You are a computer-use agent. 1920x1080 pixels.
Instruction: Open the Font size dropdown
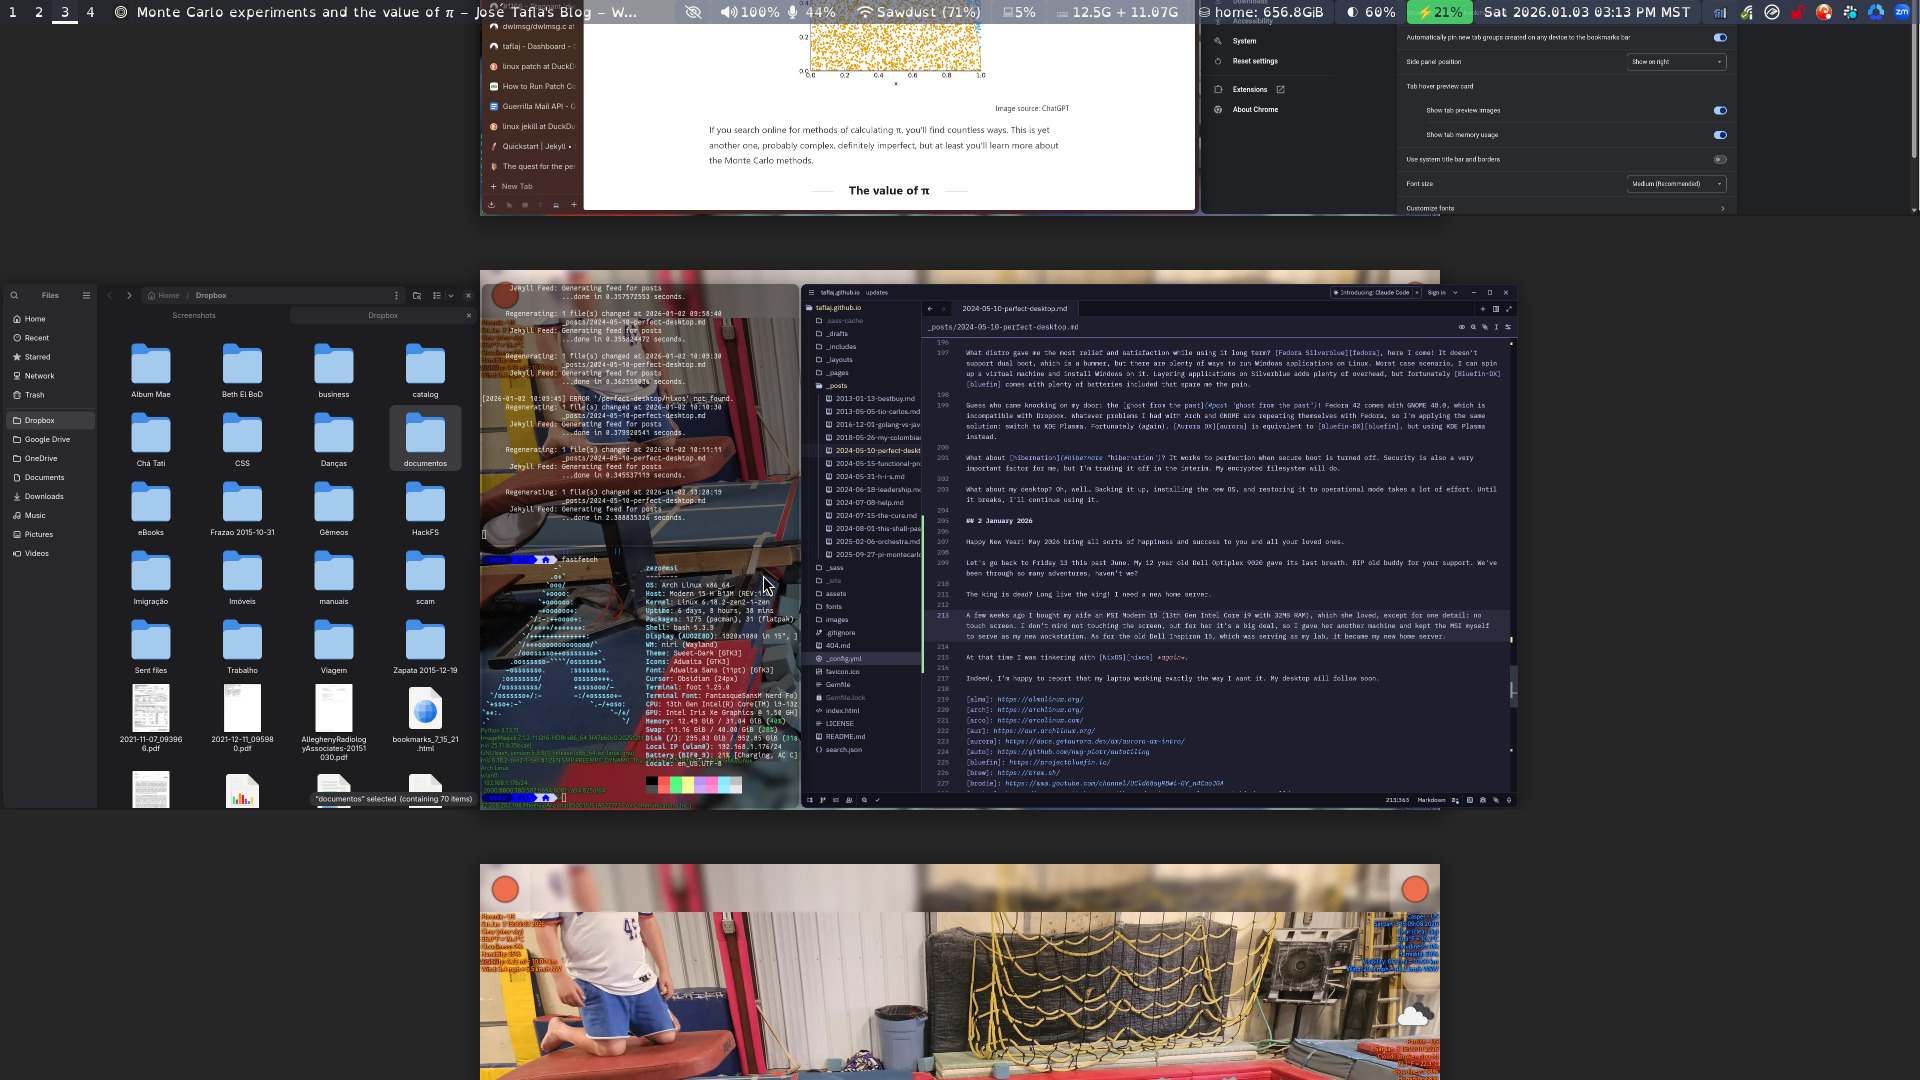point(1675,184)
